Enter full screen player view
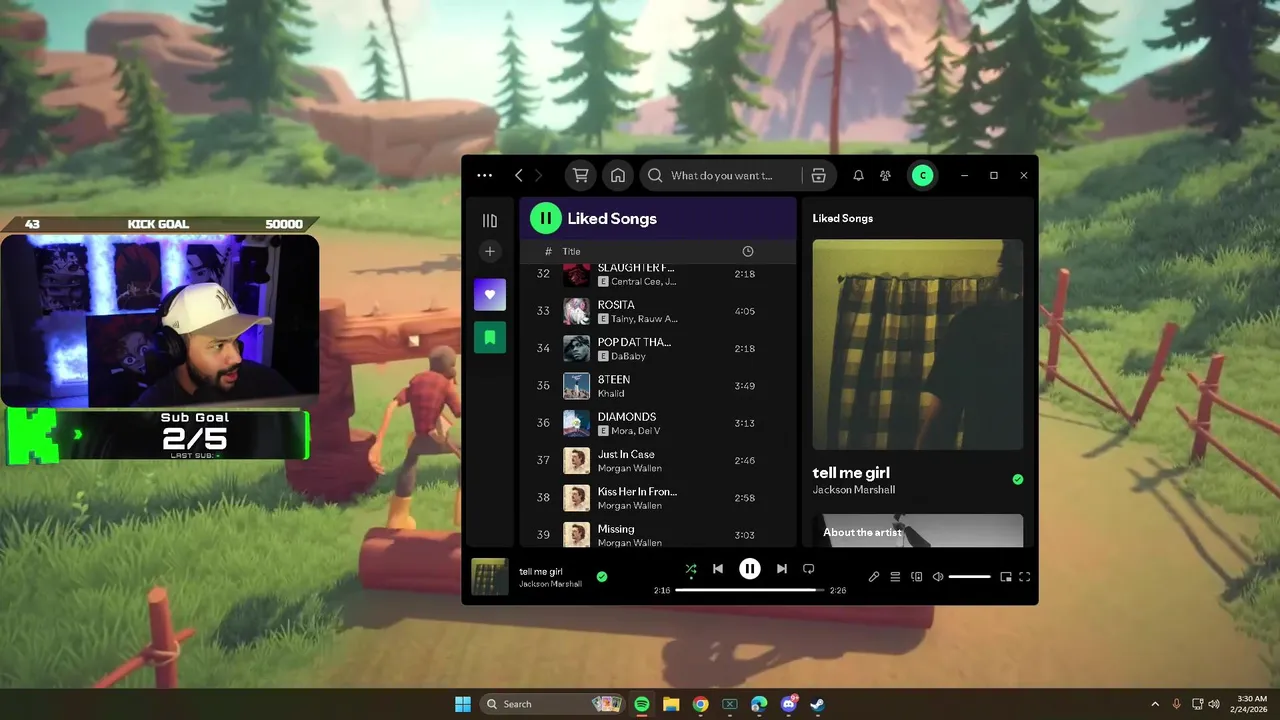The height and width of the screenshot is (720, 1280). pos(1024,577)
